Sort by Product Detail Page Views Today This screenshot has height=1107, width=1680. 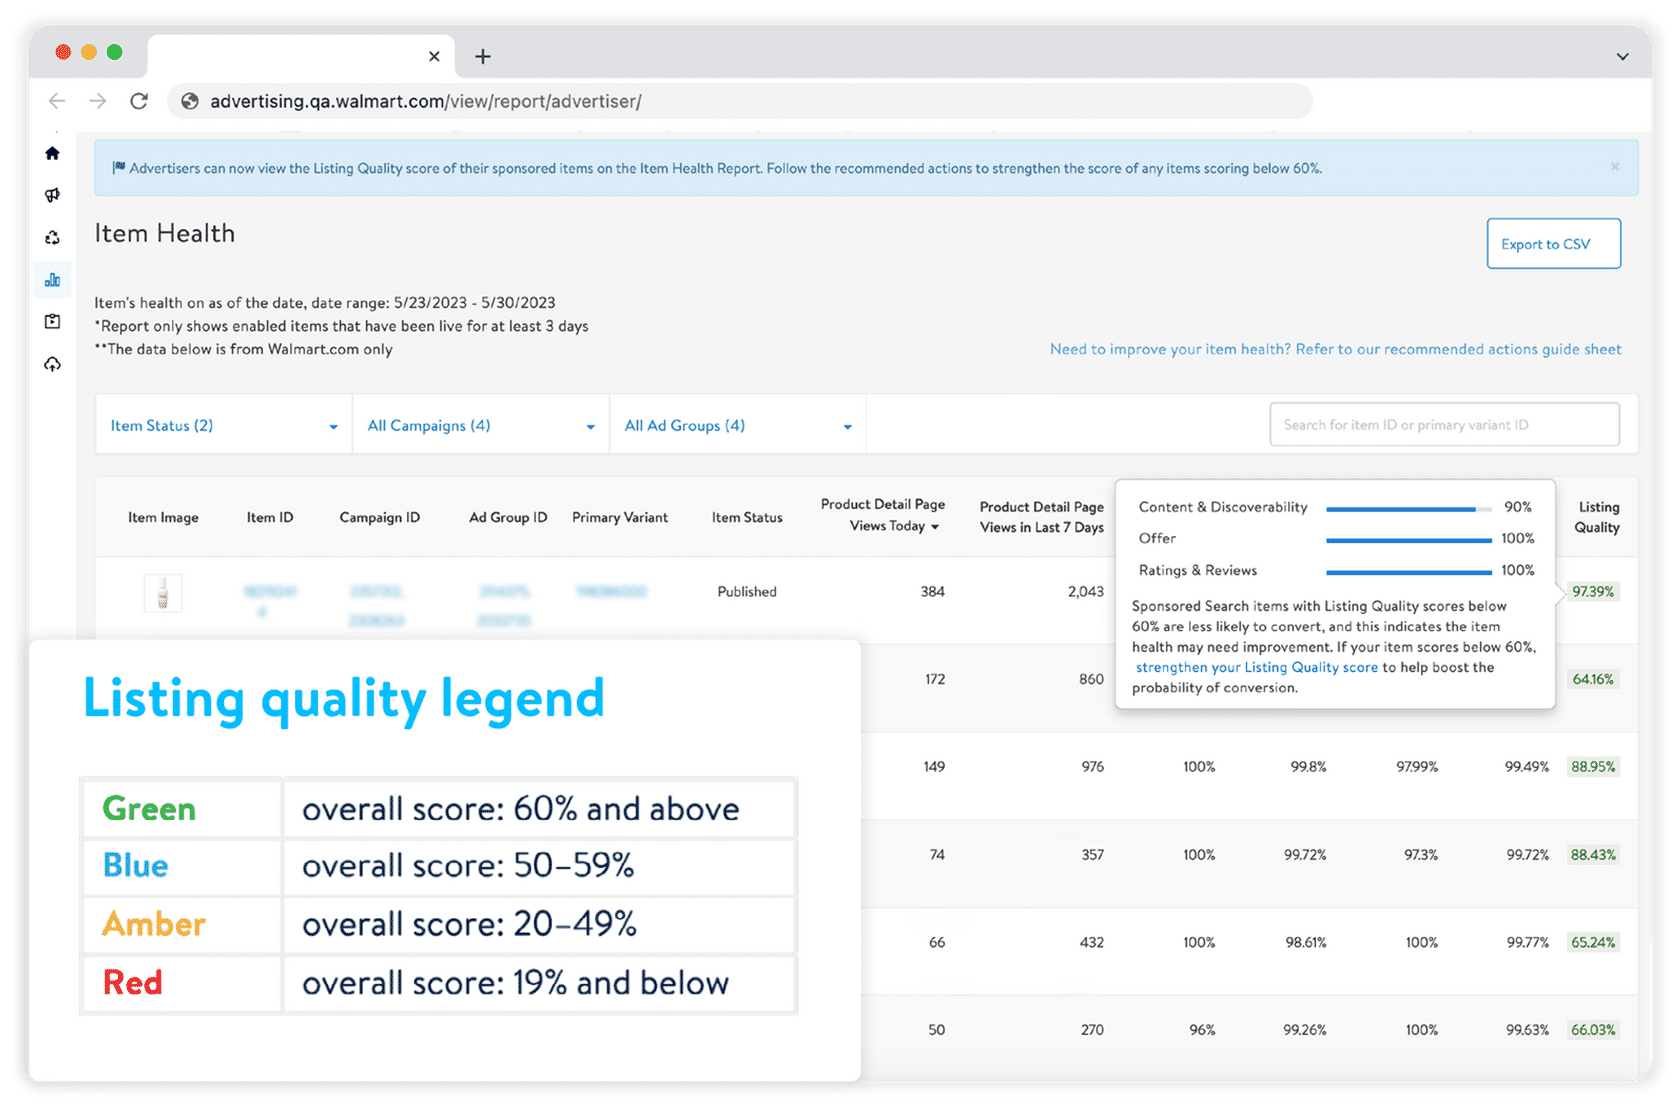tap(882, 516)
